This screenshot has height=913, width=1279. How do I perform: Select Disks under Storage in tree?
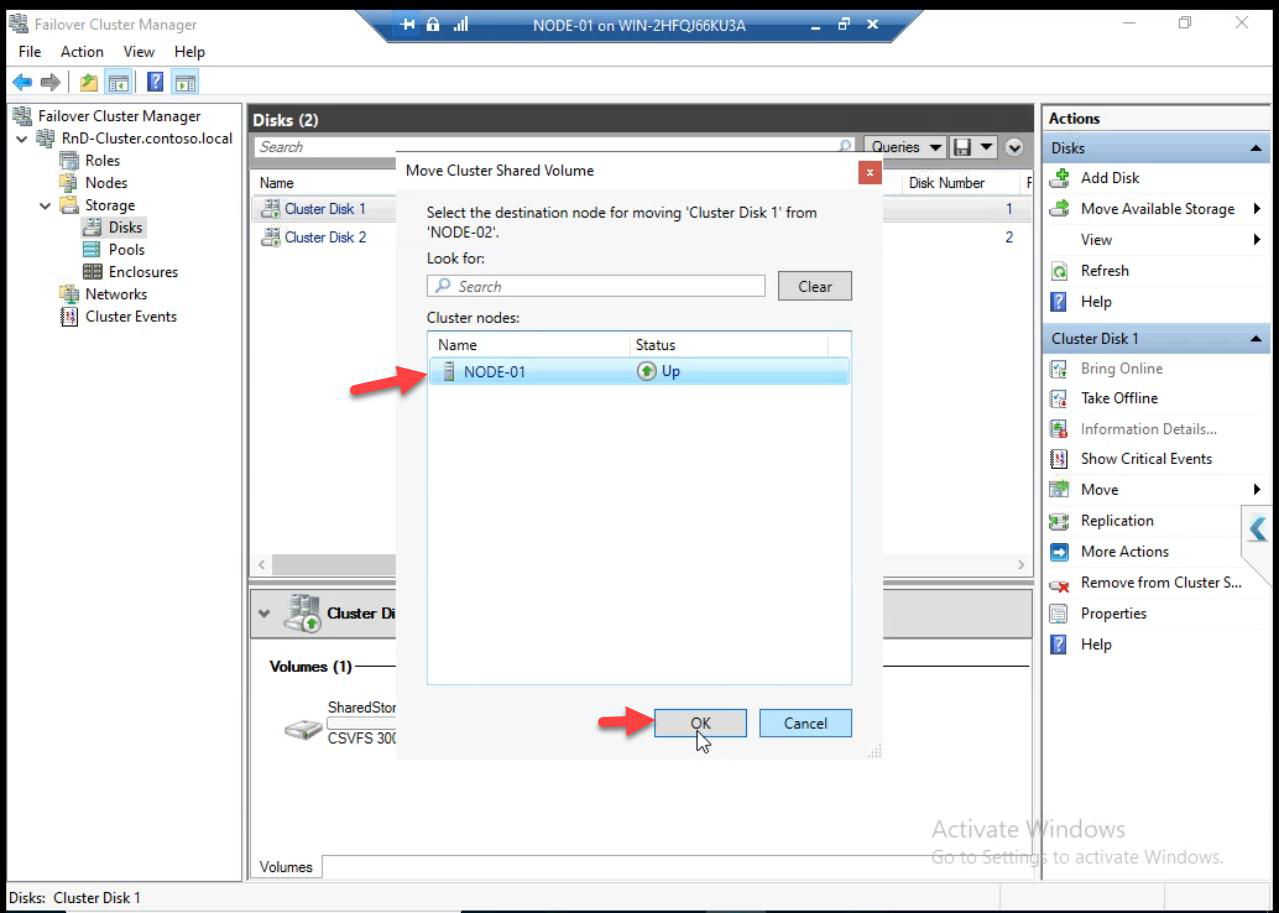pyautogui.click(x=125, y=228)
